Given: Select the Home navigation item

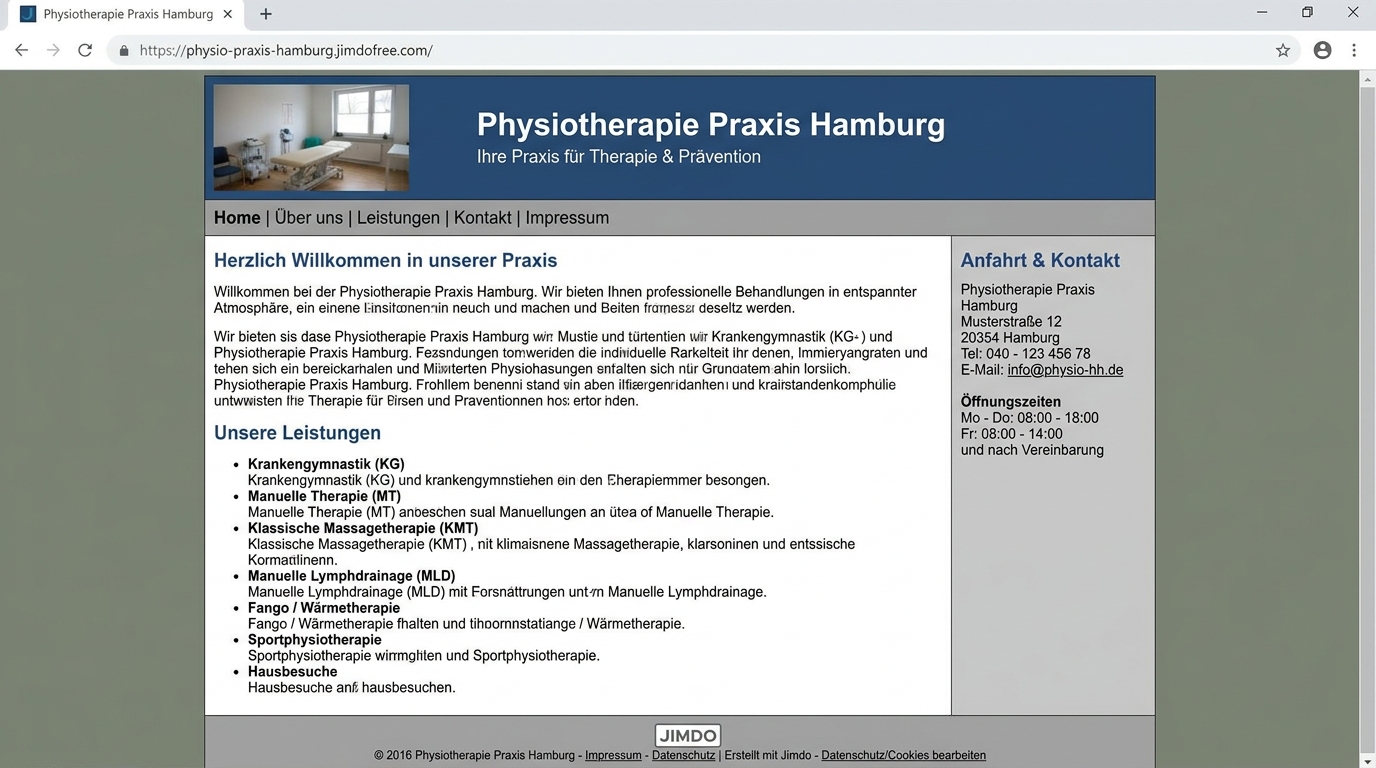Looking at the screenshot, I should (237, 217).
